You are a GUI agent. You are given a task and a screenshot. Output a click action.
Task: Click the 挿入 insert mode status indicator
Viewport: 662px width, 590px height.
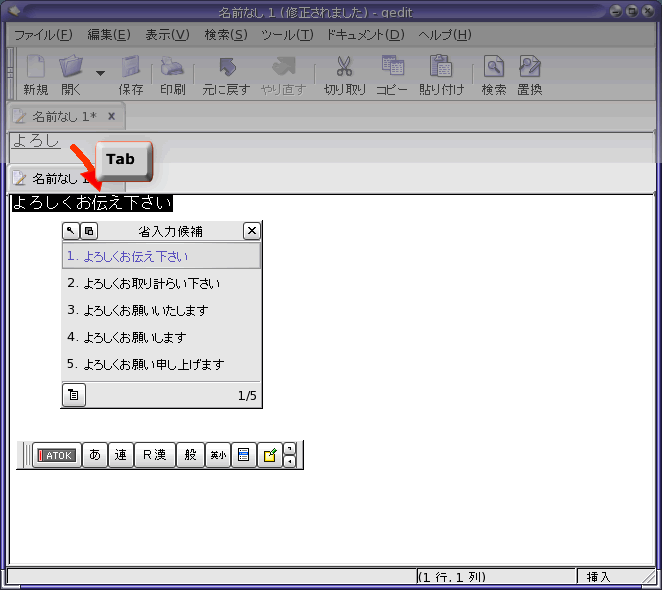tap(598, 576)
